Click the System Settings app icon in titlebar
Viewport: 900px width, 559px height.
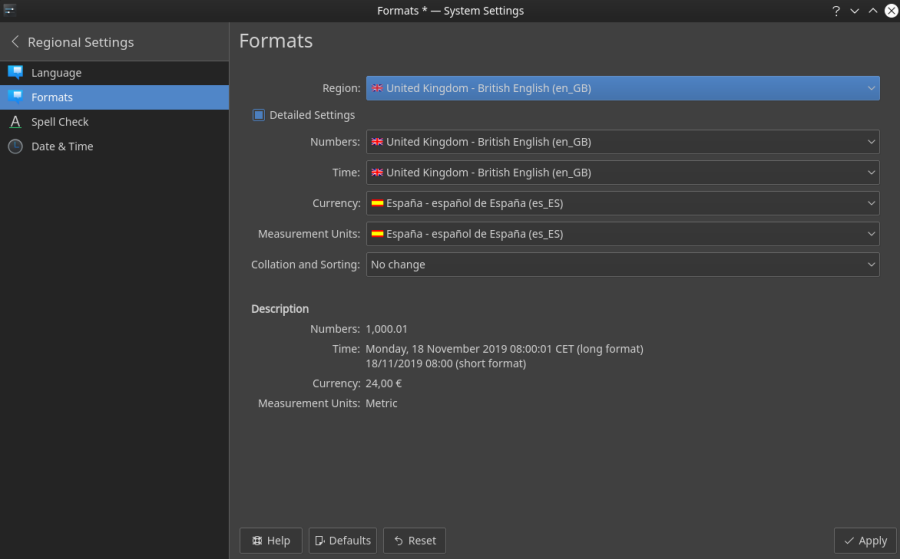point(9,10)
